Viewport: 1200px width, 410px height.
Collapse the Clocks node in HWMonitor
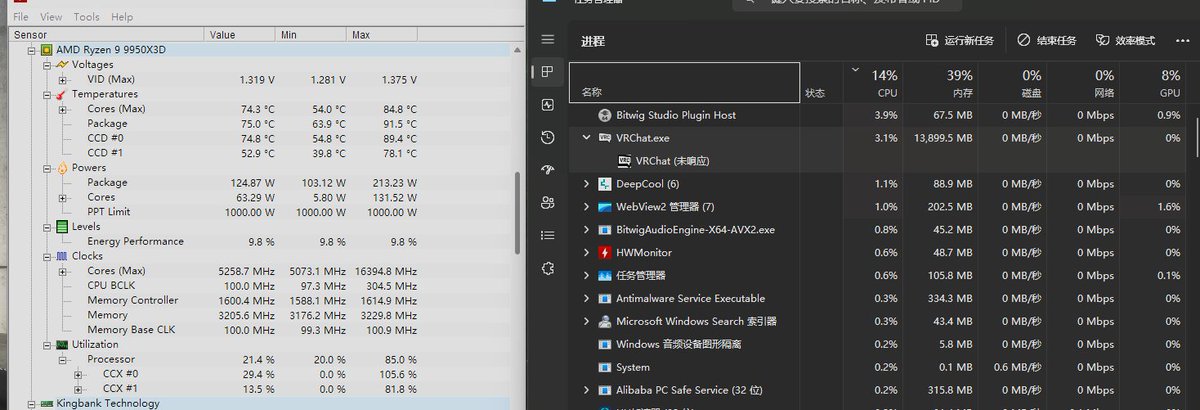tap(46, 256)
